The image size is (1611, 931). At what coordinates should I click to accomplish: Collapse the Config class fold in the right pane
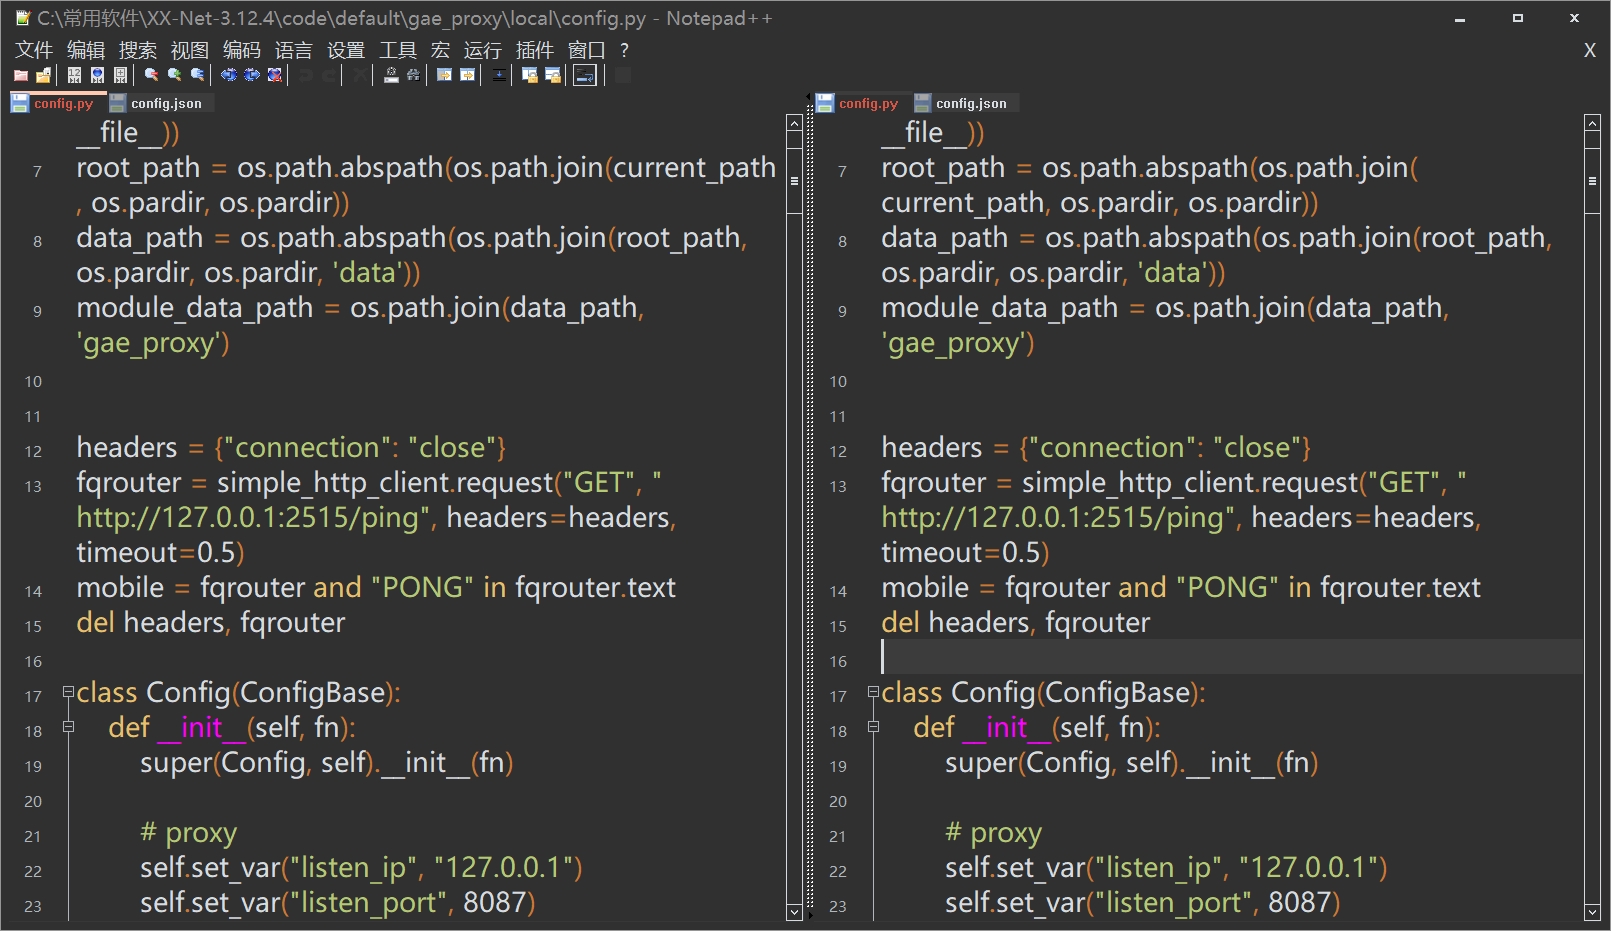click(x=871, y=692)
